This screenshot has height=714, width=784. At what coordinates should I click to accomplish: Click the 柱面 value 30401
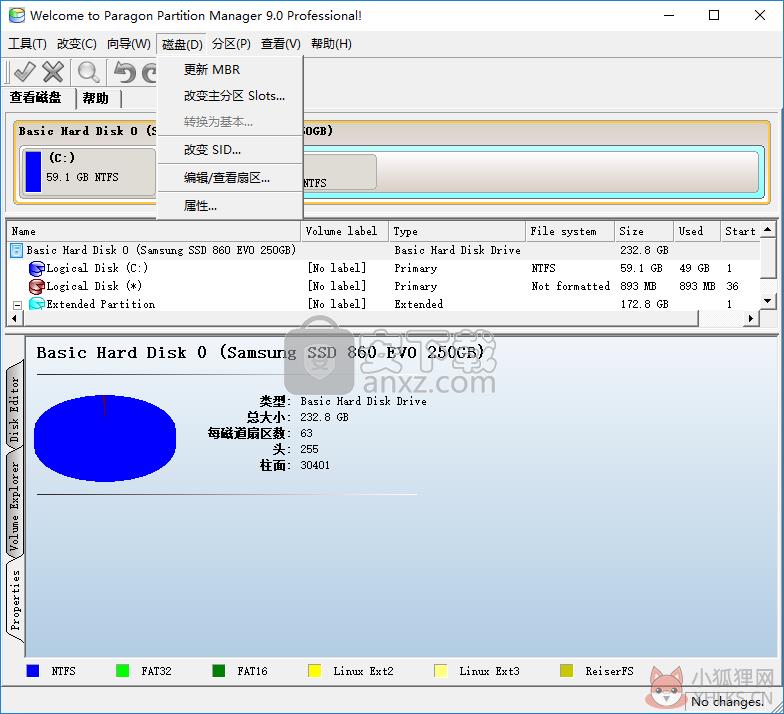pos(315,466)
